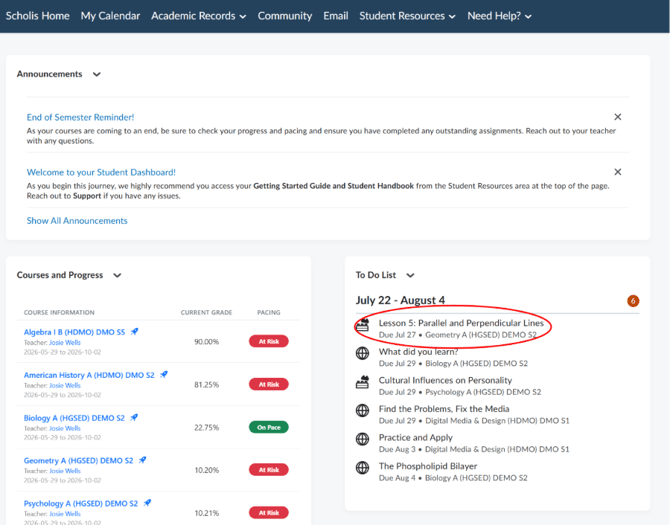
Task: Open The Phospholipid Bilayer assignment
Action: point(428,466)
